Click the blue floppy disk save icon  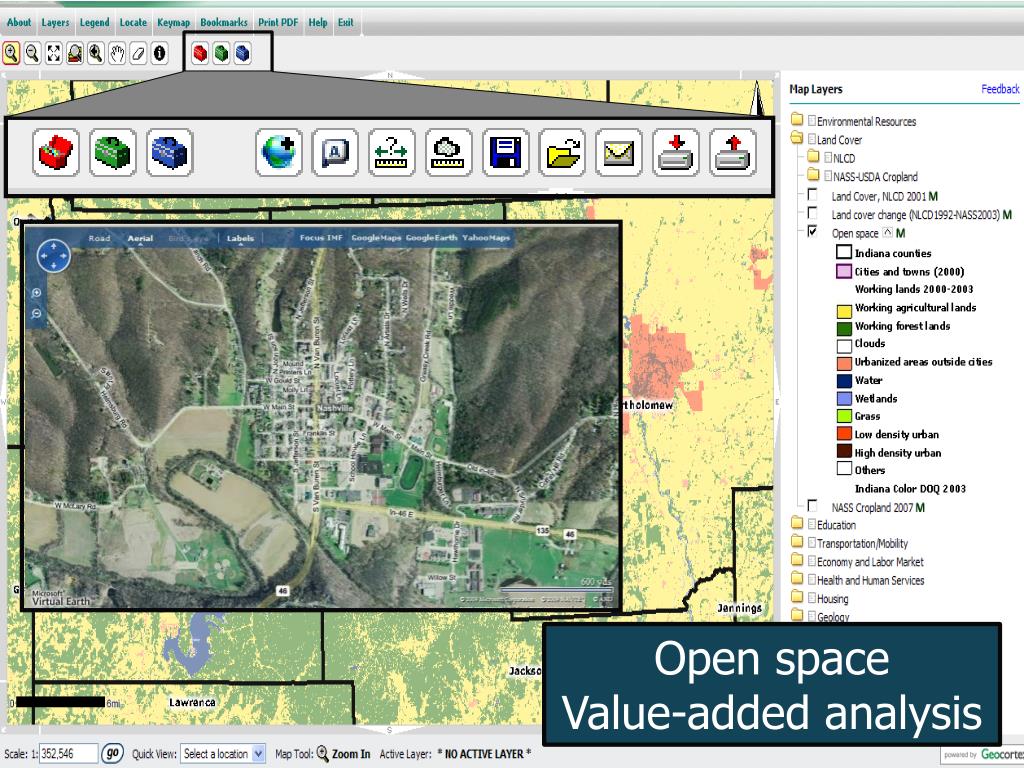coord(505,153)
